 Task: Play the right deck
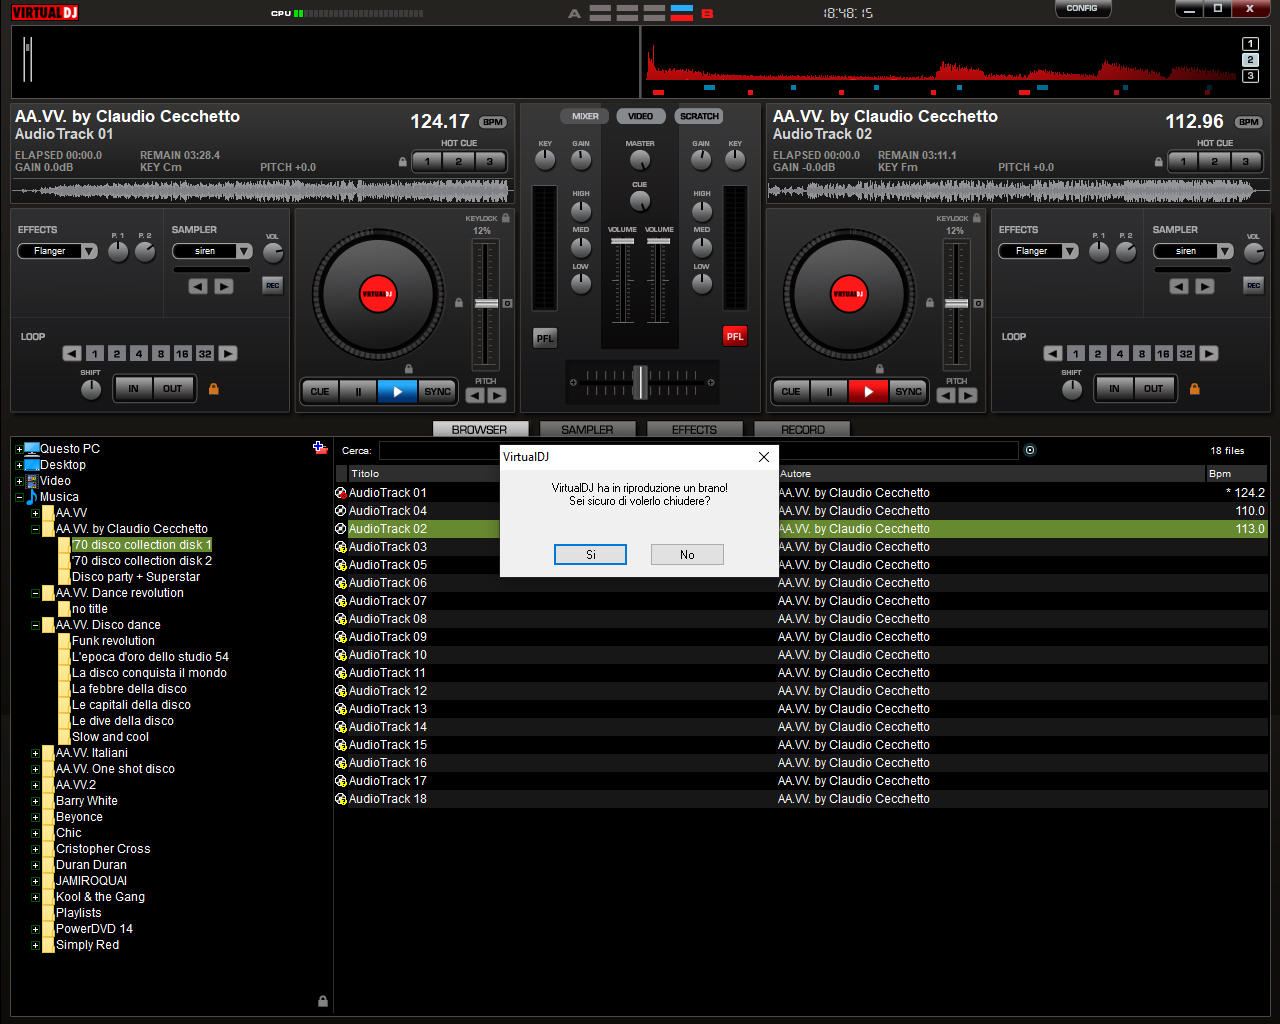(868, 391)
